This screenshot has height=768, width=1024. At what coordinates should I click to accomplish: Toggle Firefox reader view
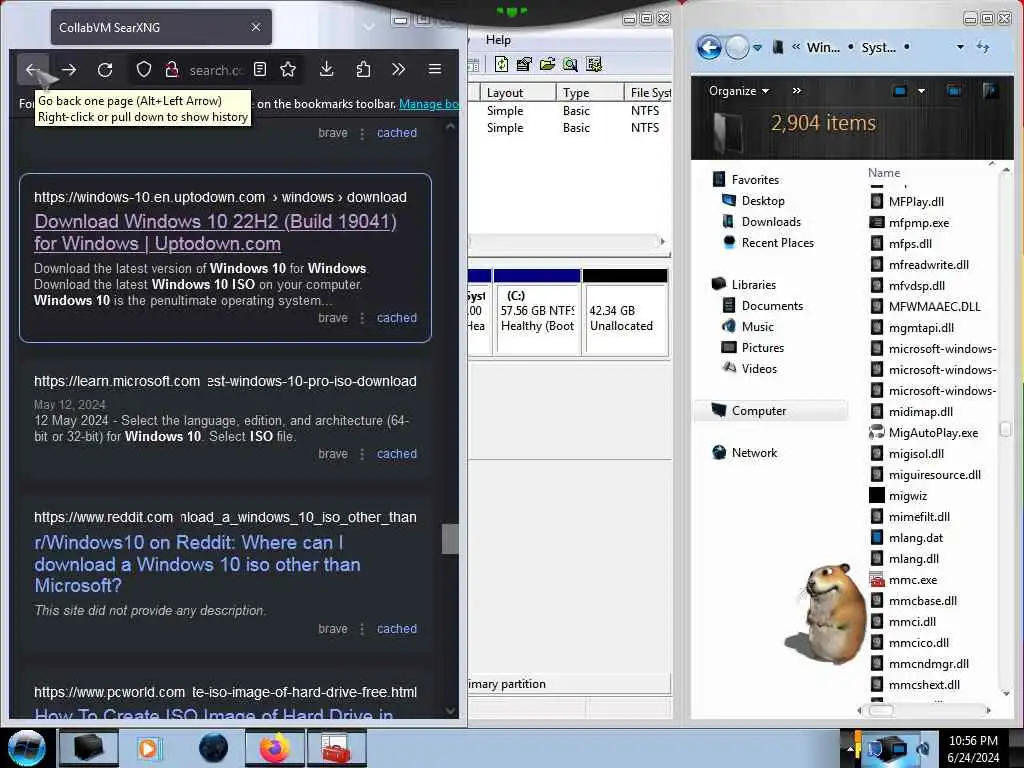[x=260, y=69]
